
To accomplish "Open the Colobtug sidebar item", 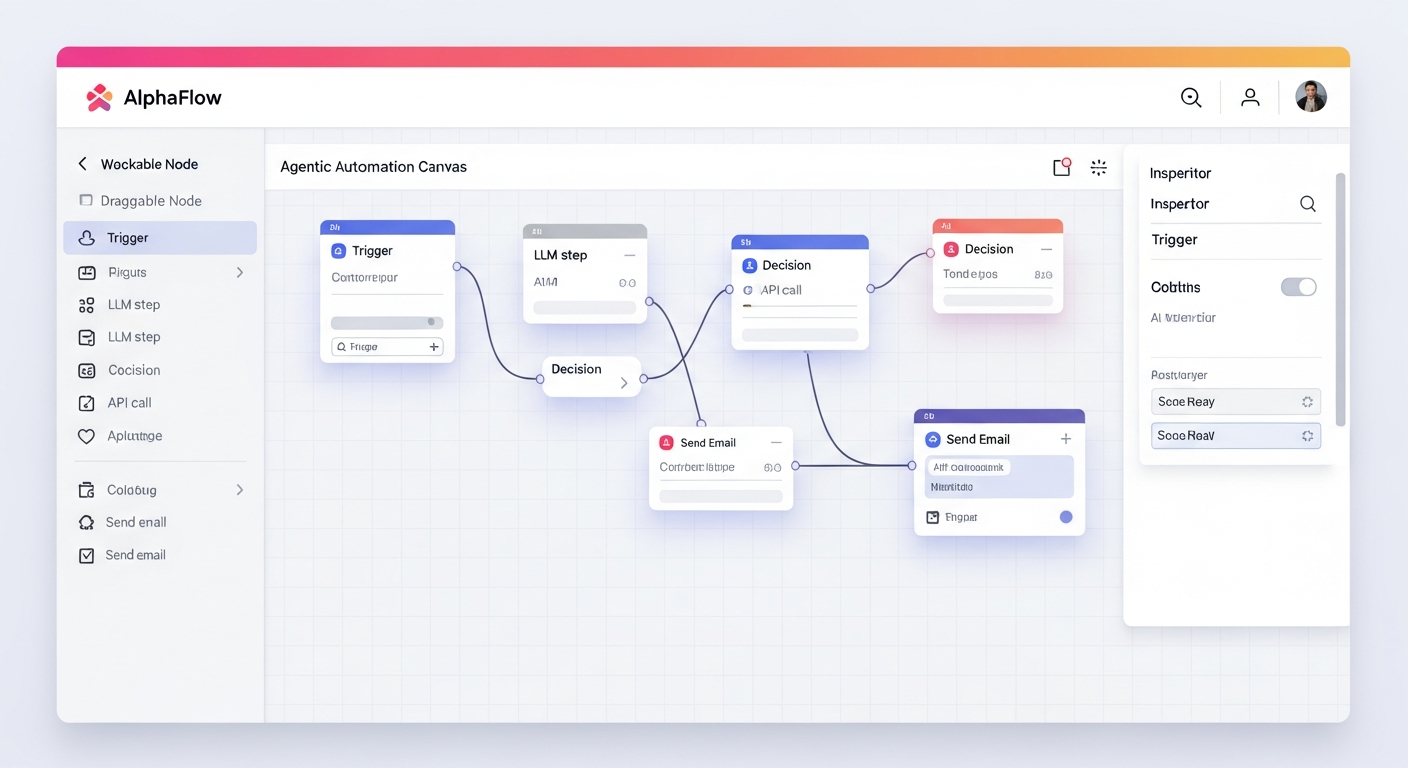I will (x=160, y=490).
